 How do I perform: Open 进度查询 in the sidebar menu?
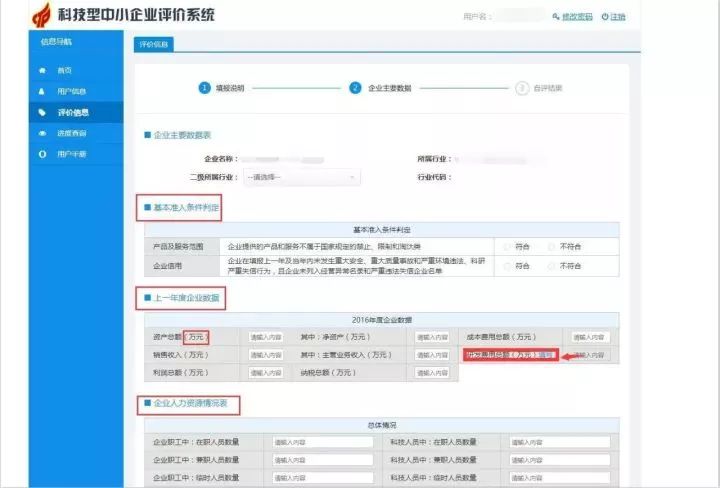[72, 133]
